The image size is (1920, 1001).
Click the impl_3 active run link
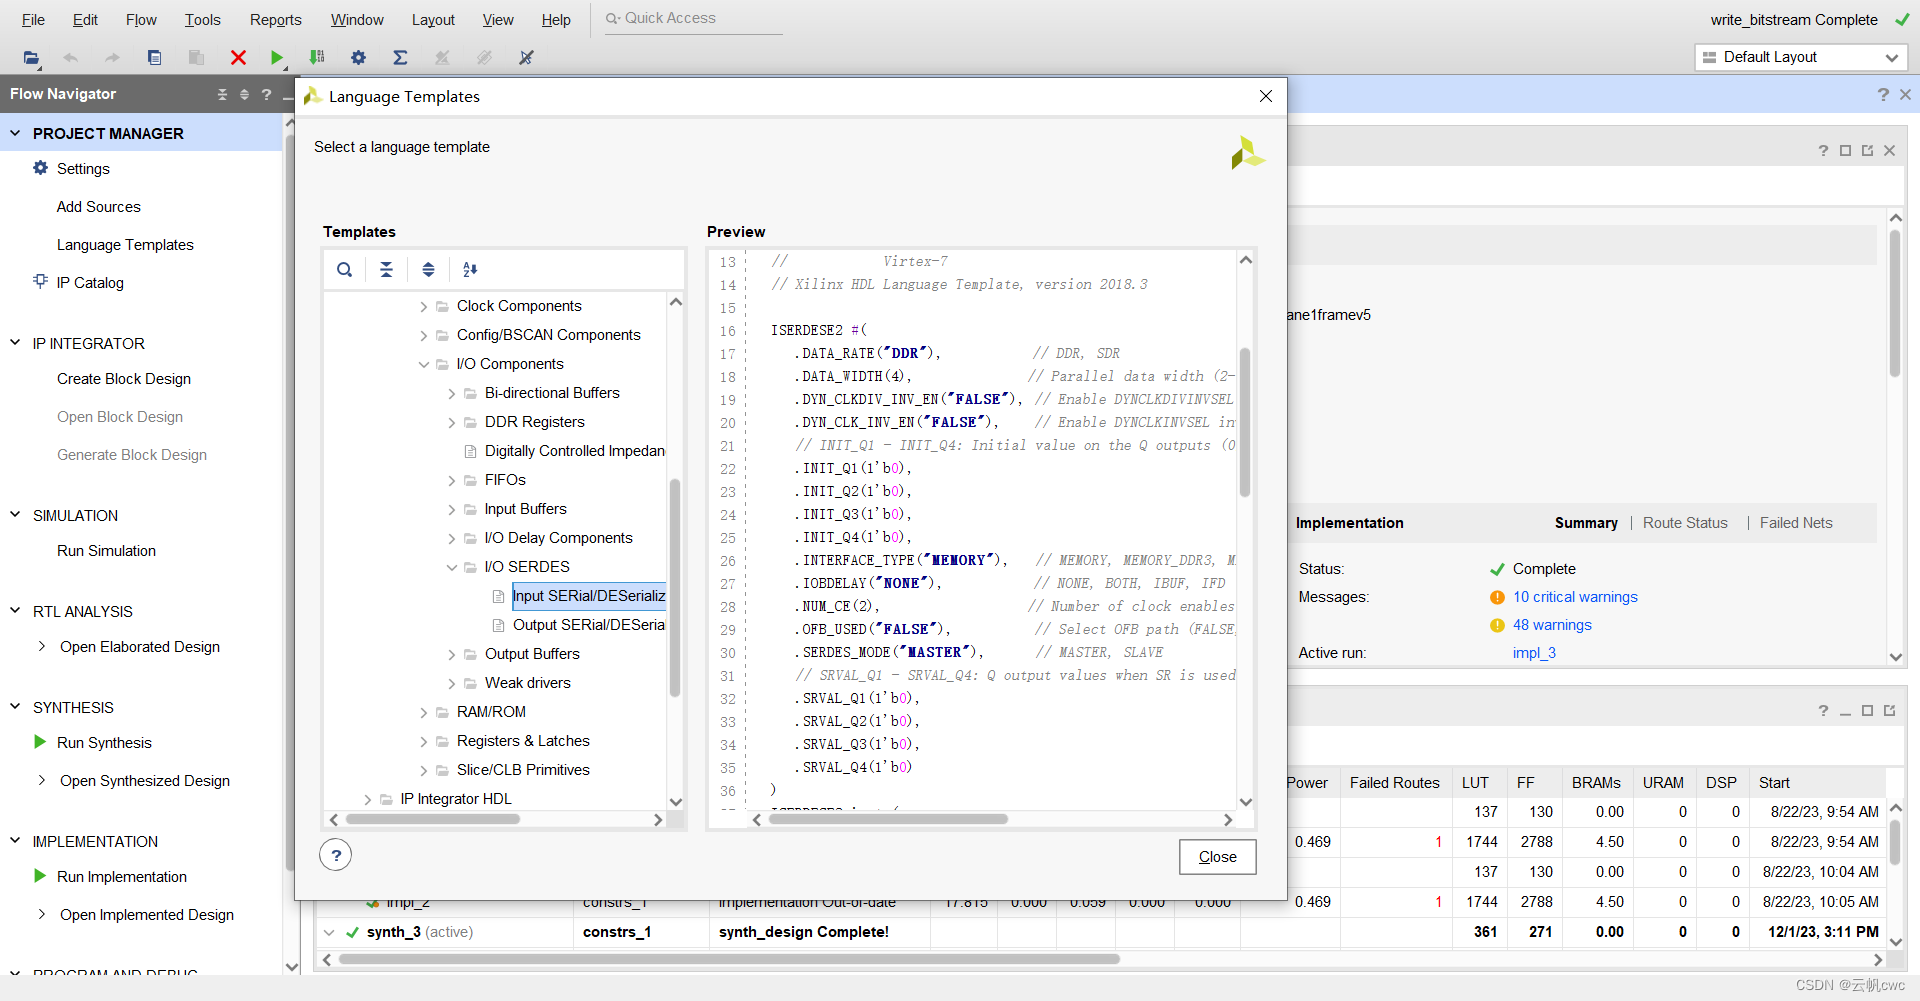(1534, 653)
